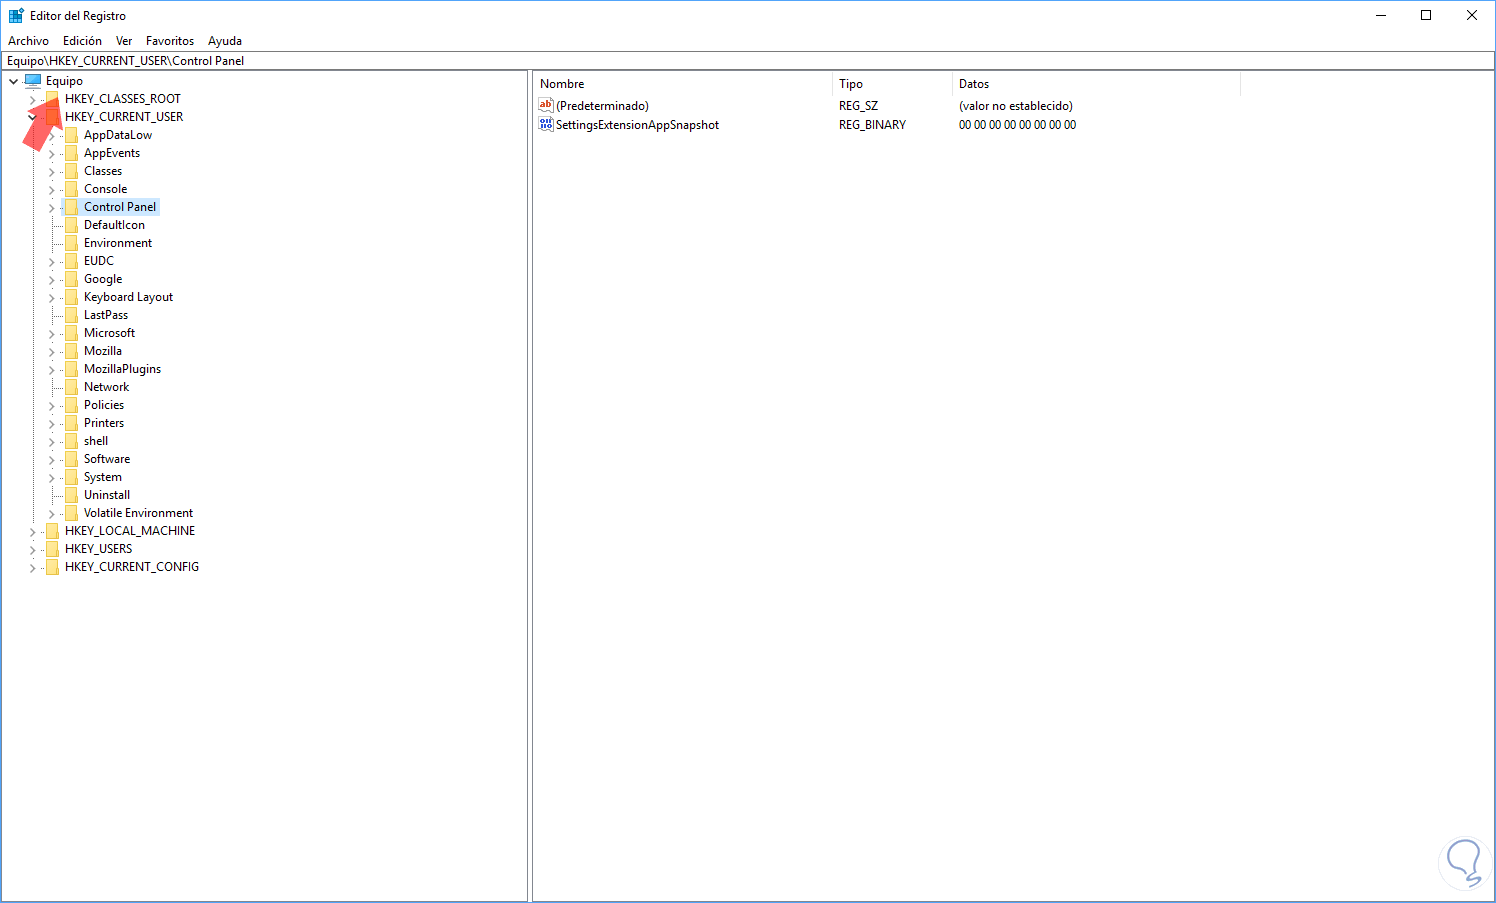Open the Edición menu
1496x903 pixels.
pyautogui.click(x=82, y=41)
